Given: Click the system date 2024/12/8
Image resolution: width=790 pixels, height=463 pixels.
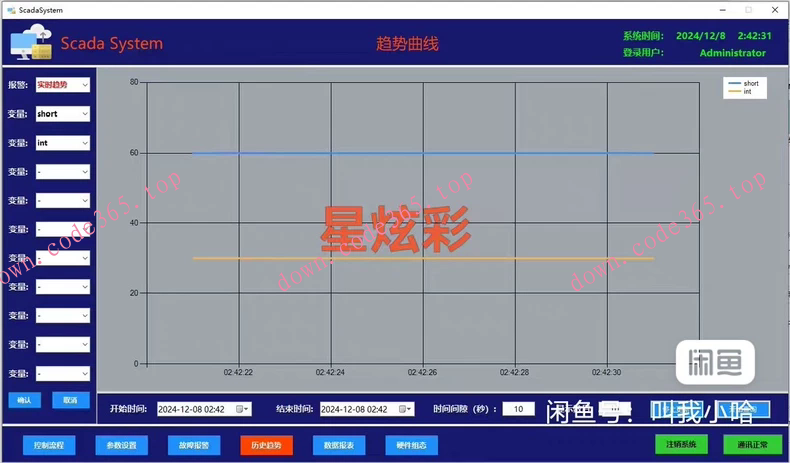Looking at the screenshot, I should click(701, 36).
